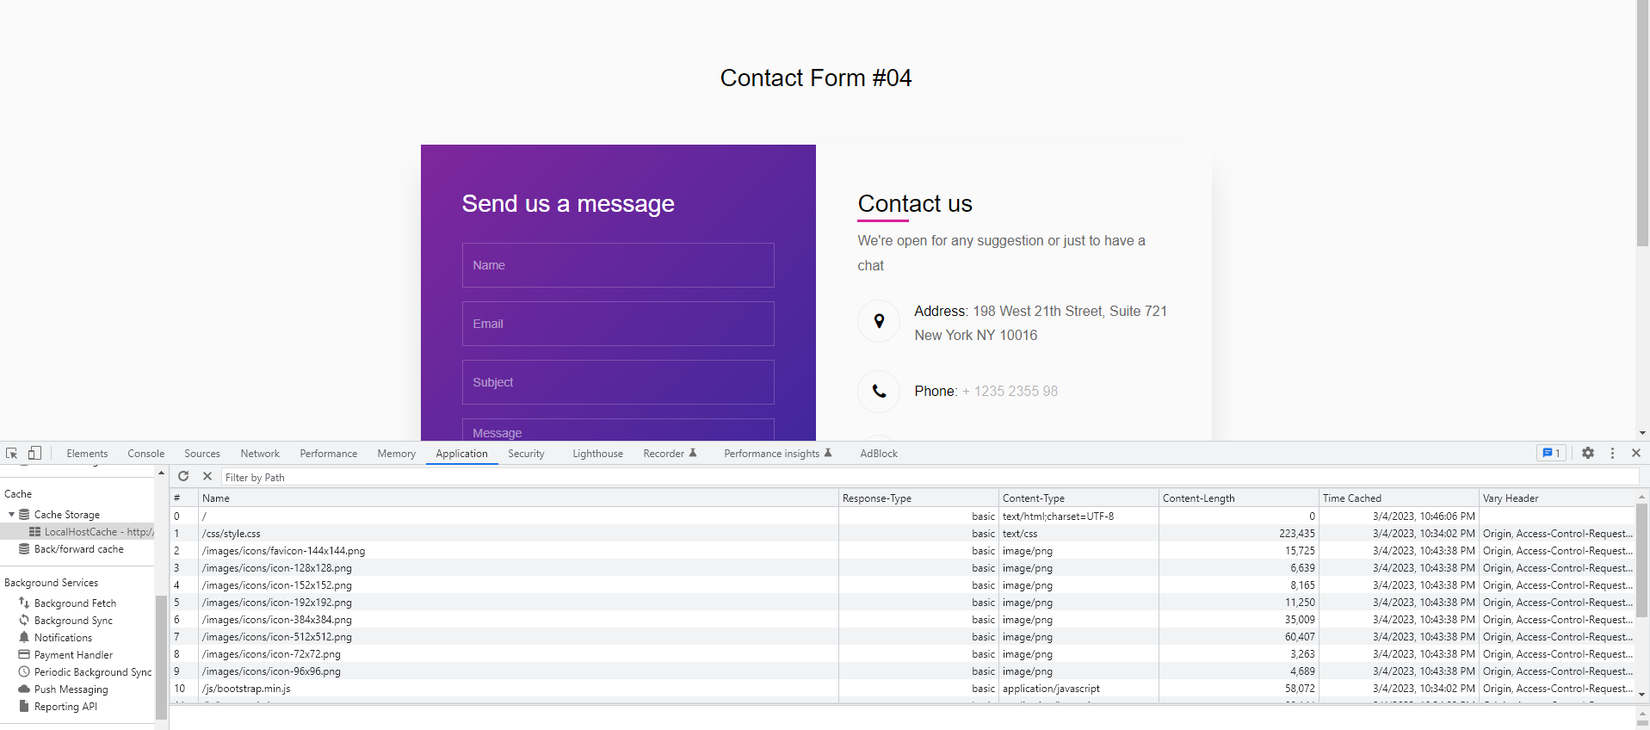
Task: Click the page vertical scrollbar thumb
Action: point(1642,123)
